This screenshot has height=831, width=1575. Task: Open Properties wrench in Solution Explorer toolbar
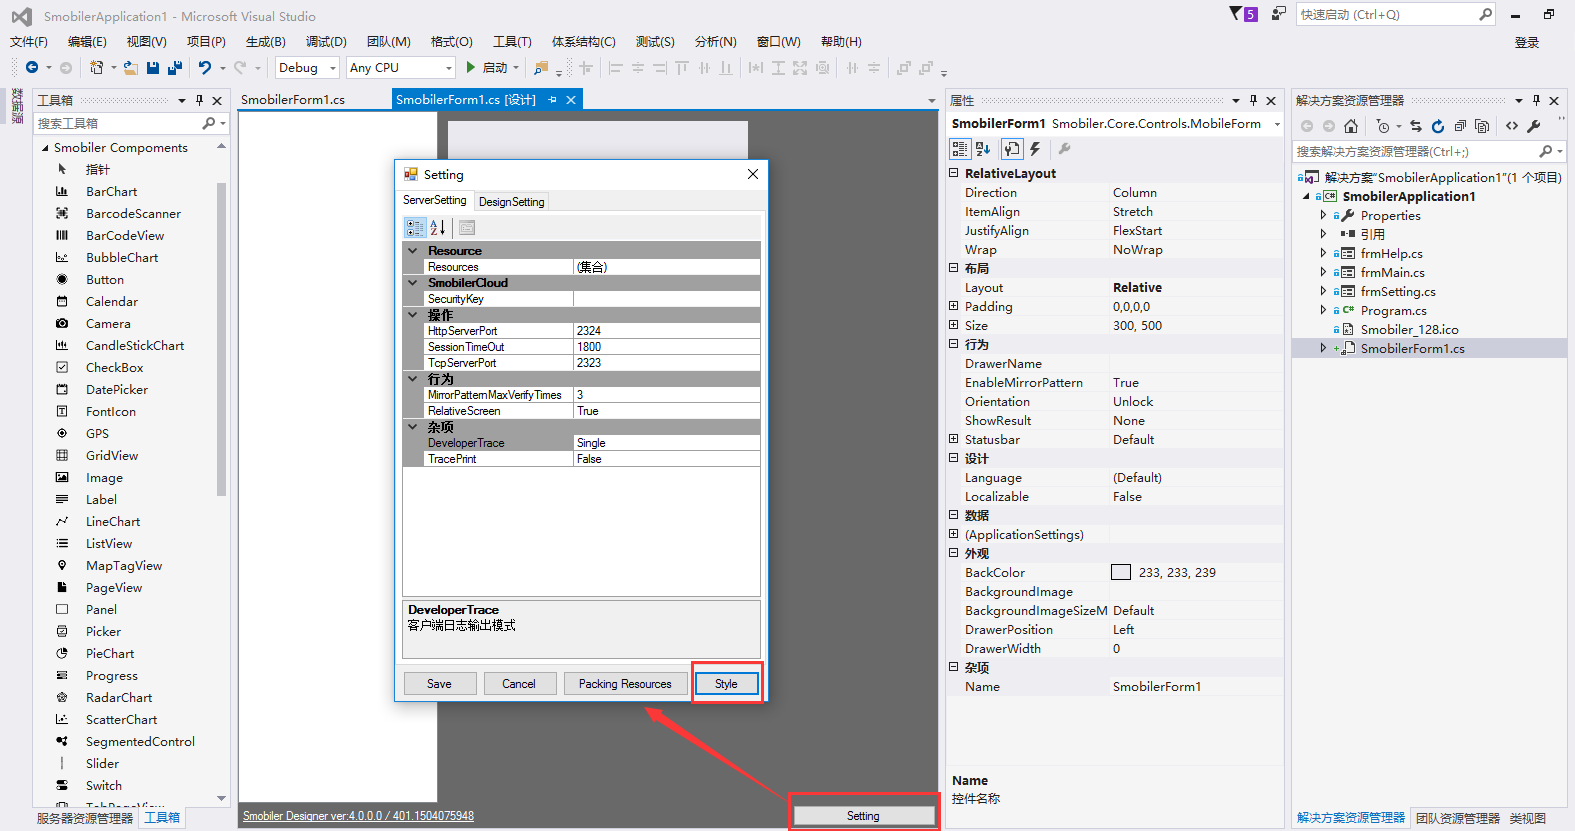pyautogui.click(x=1534, y=126)
